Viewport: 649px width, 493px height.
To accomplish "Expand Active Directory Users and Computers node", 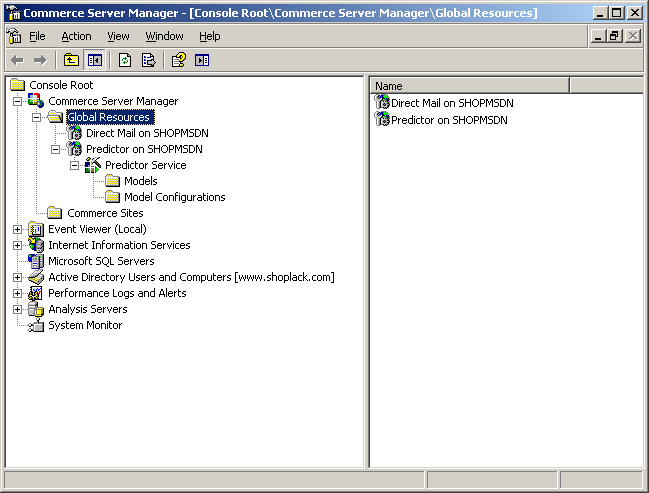I will click(17, 277).
